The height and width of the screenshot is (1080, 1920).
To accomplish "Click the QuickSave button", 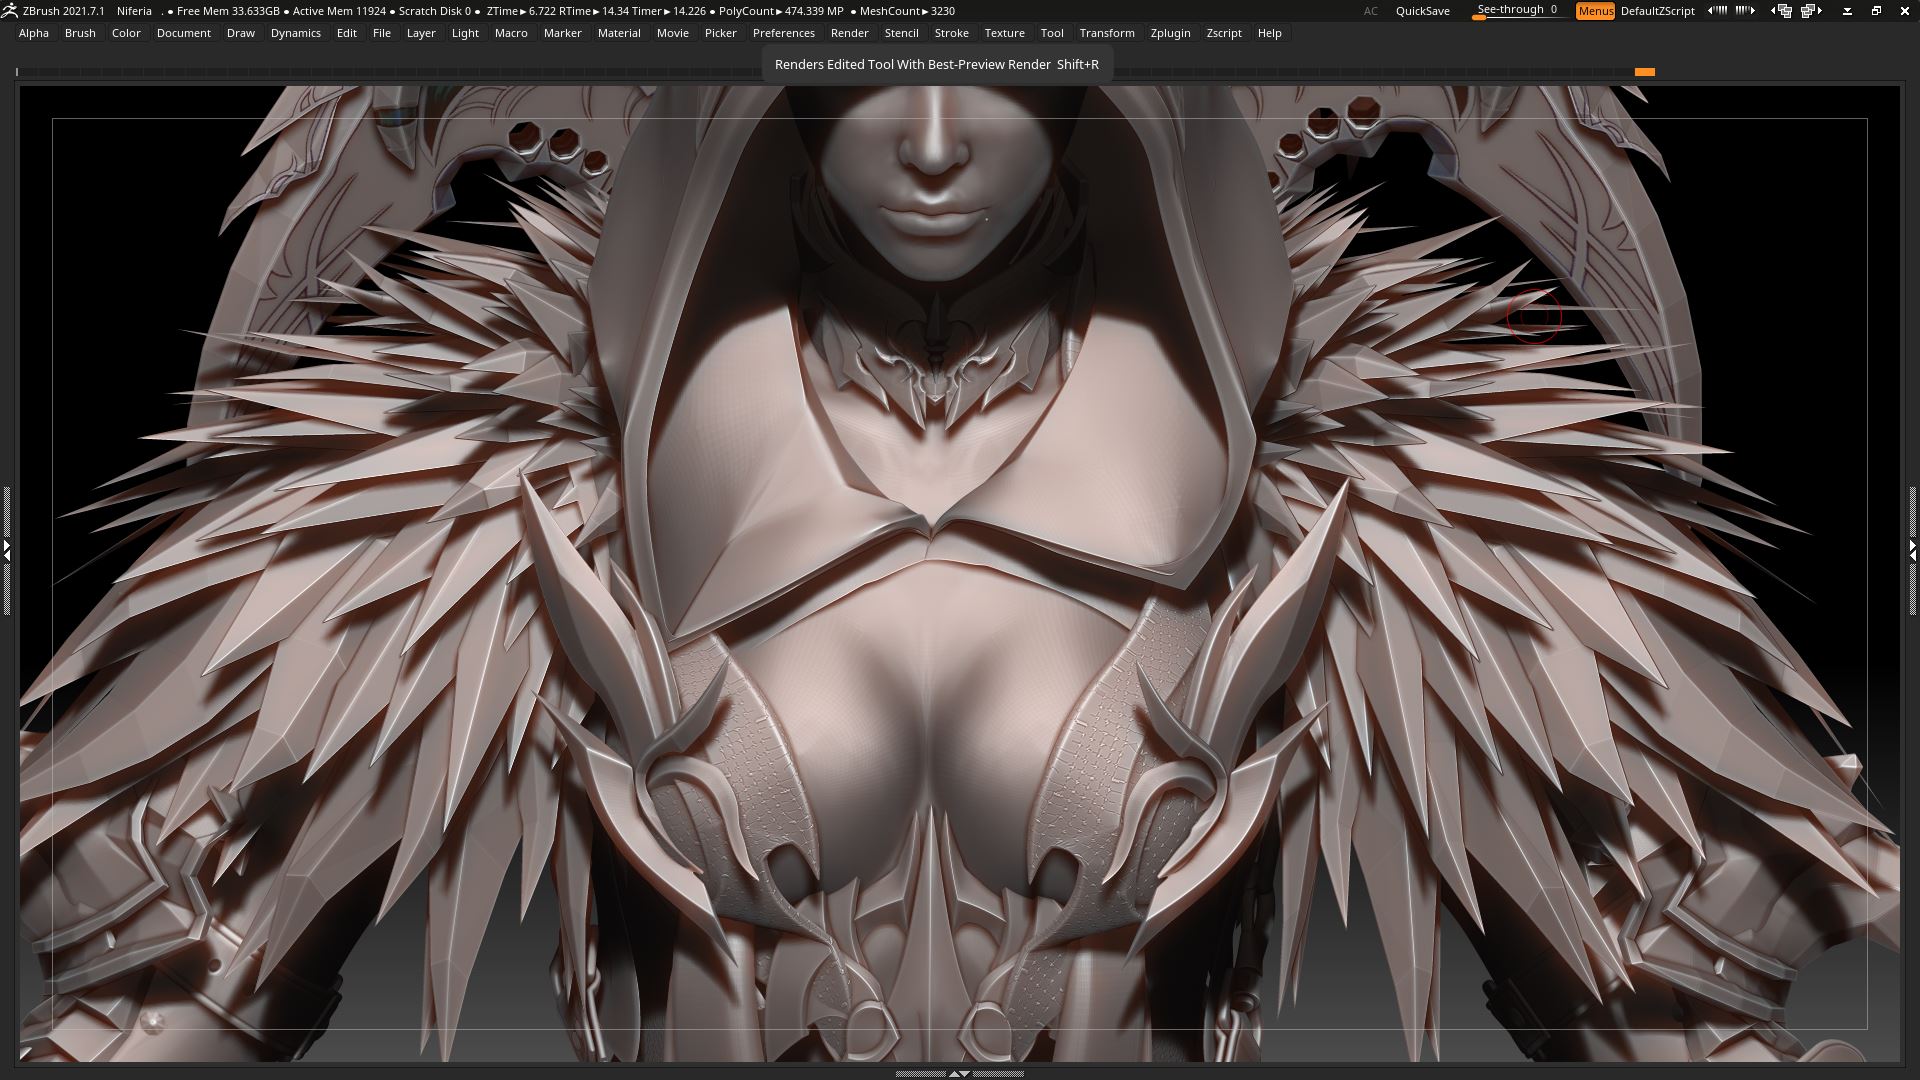I will click(1422, 11).
